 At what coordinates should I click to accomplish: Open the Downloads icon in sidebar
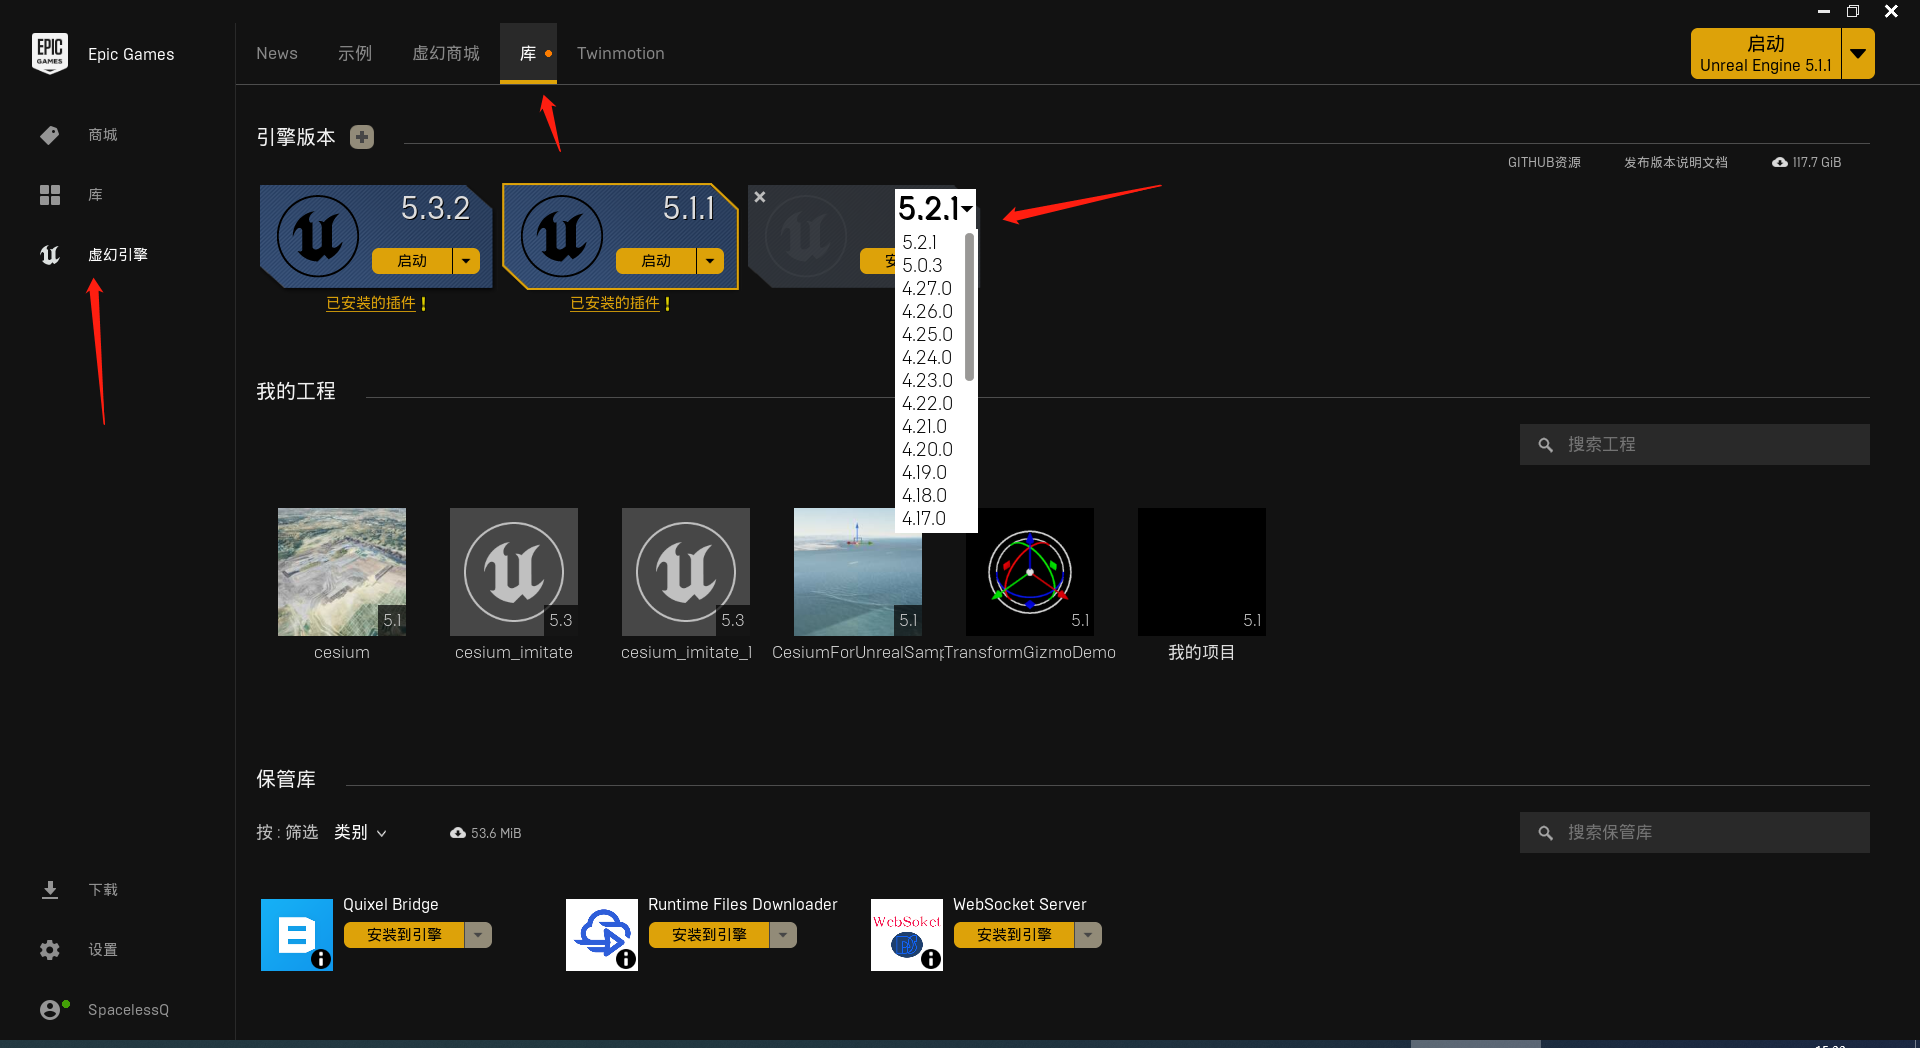pyautogui.click(x=50, y=890)
